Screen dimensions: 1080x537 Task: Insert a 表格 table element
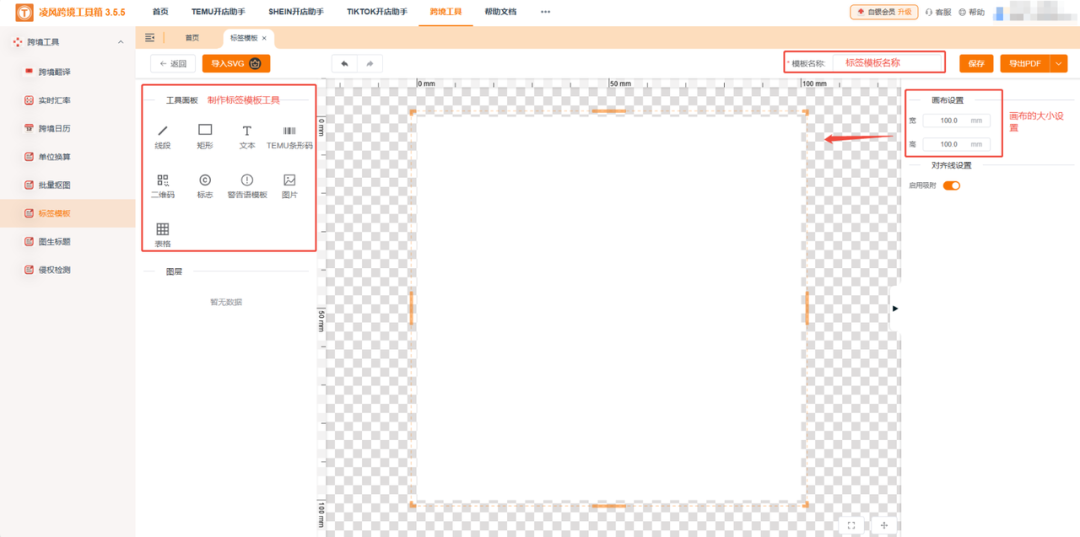163,235
